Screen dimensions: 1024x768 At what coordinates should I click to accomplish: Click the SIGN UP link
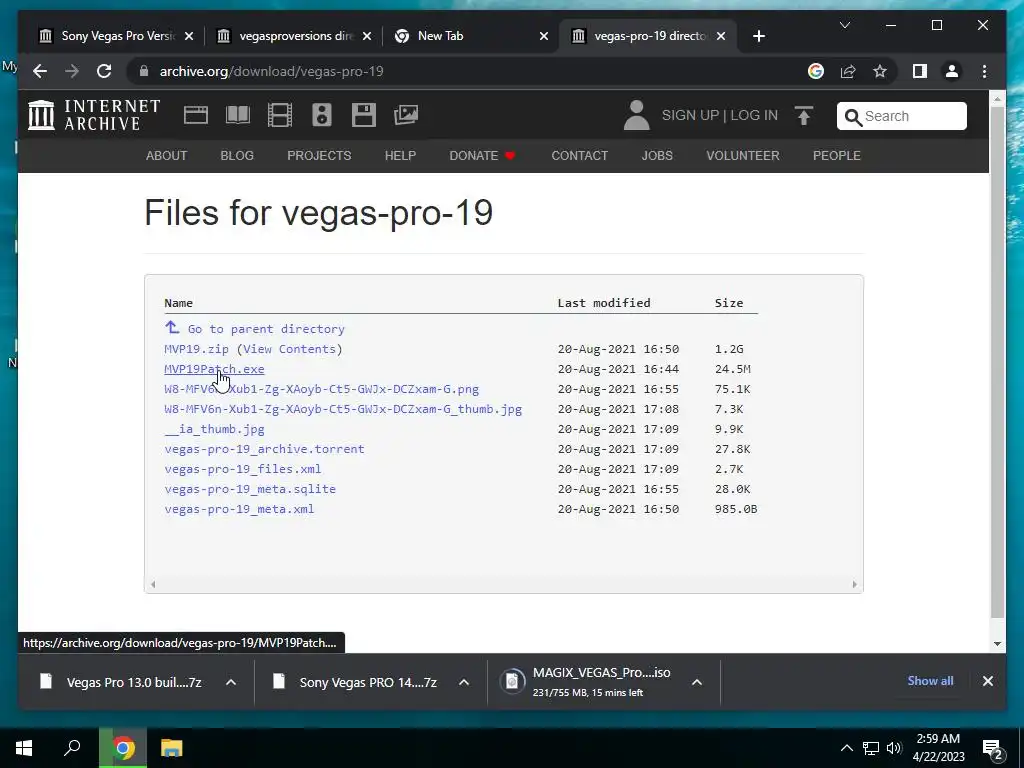pyautogui.click(x=690, y=115)
